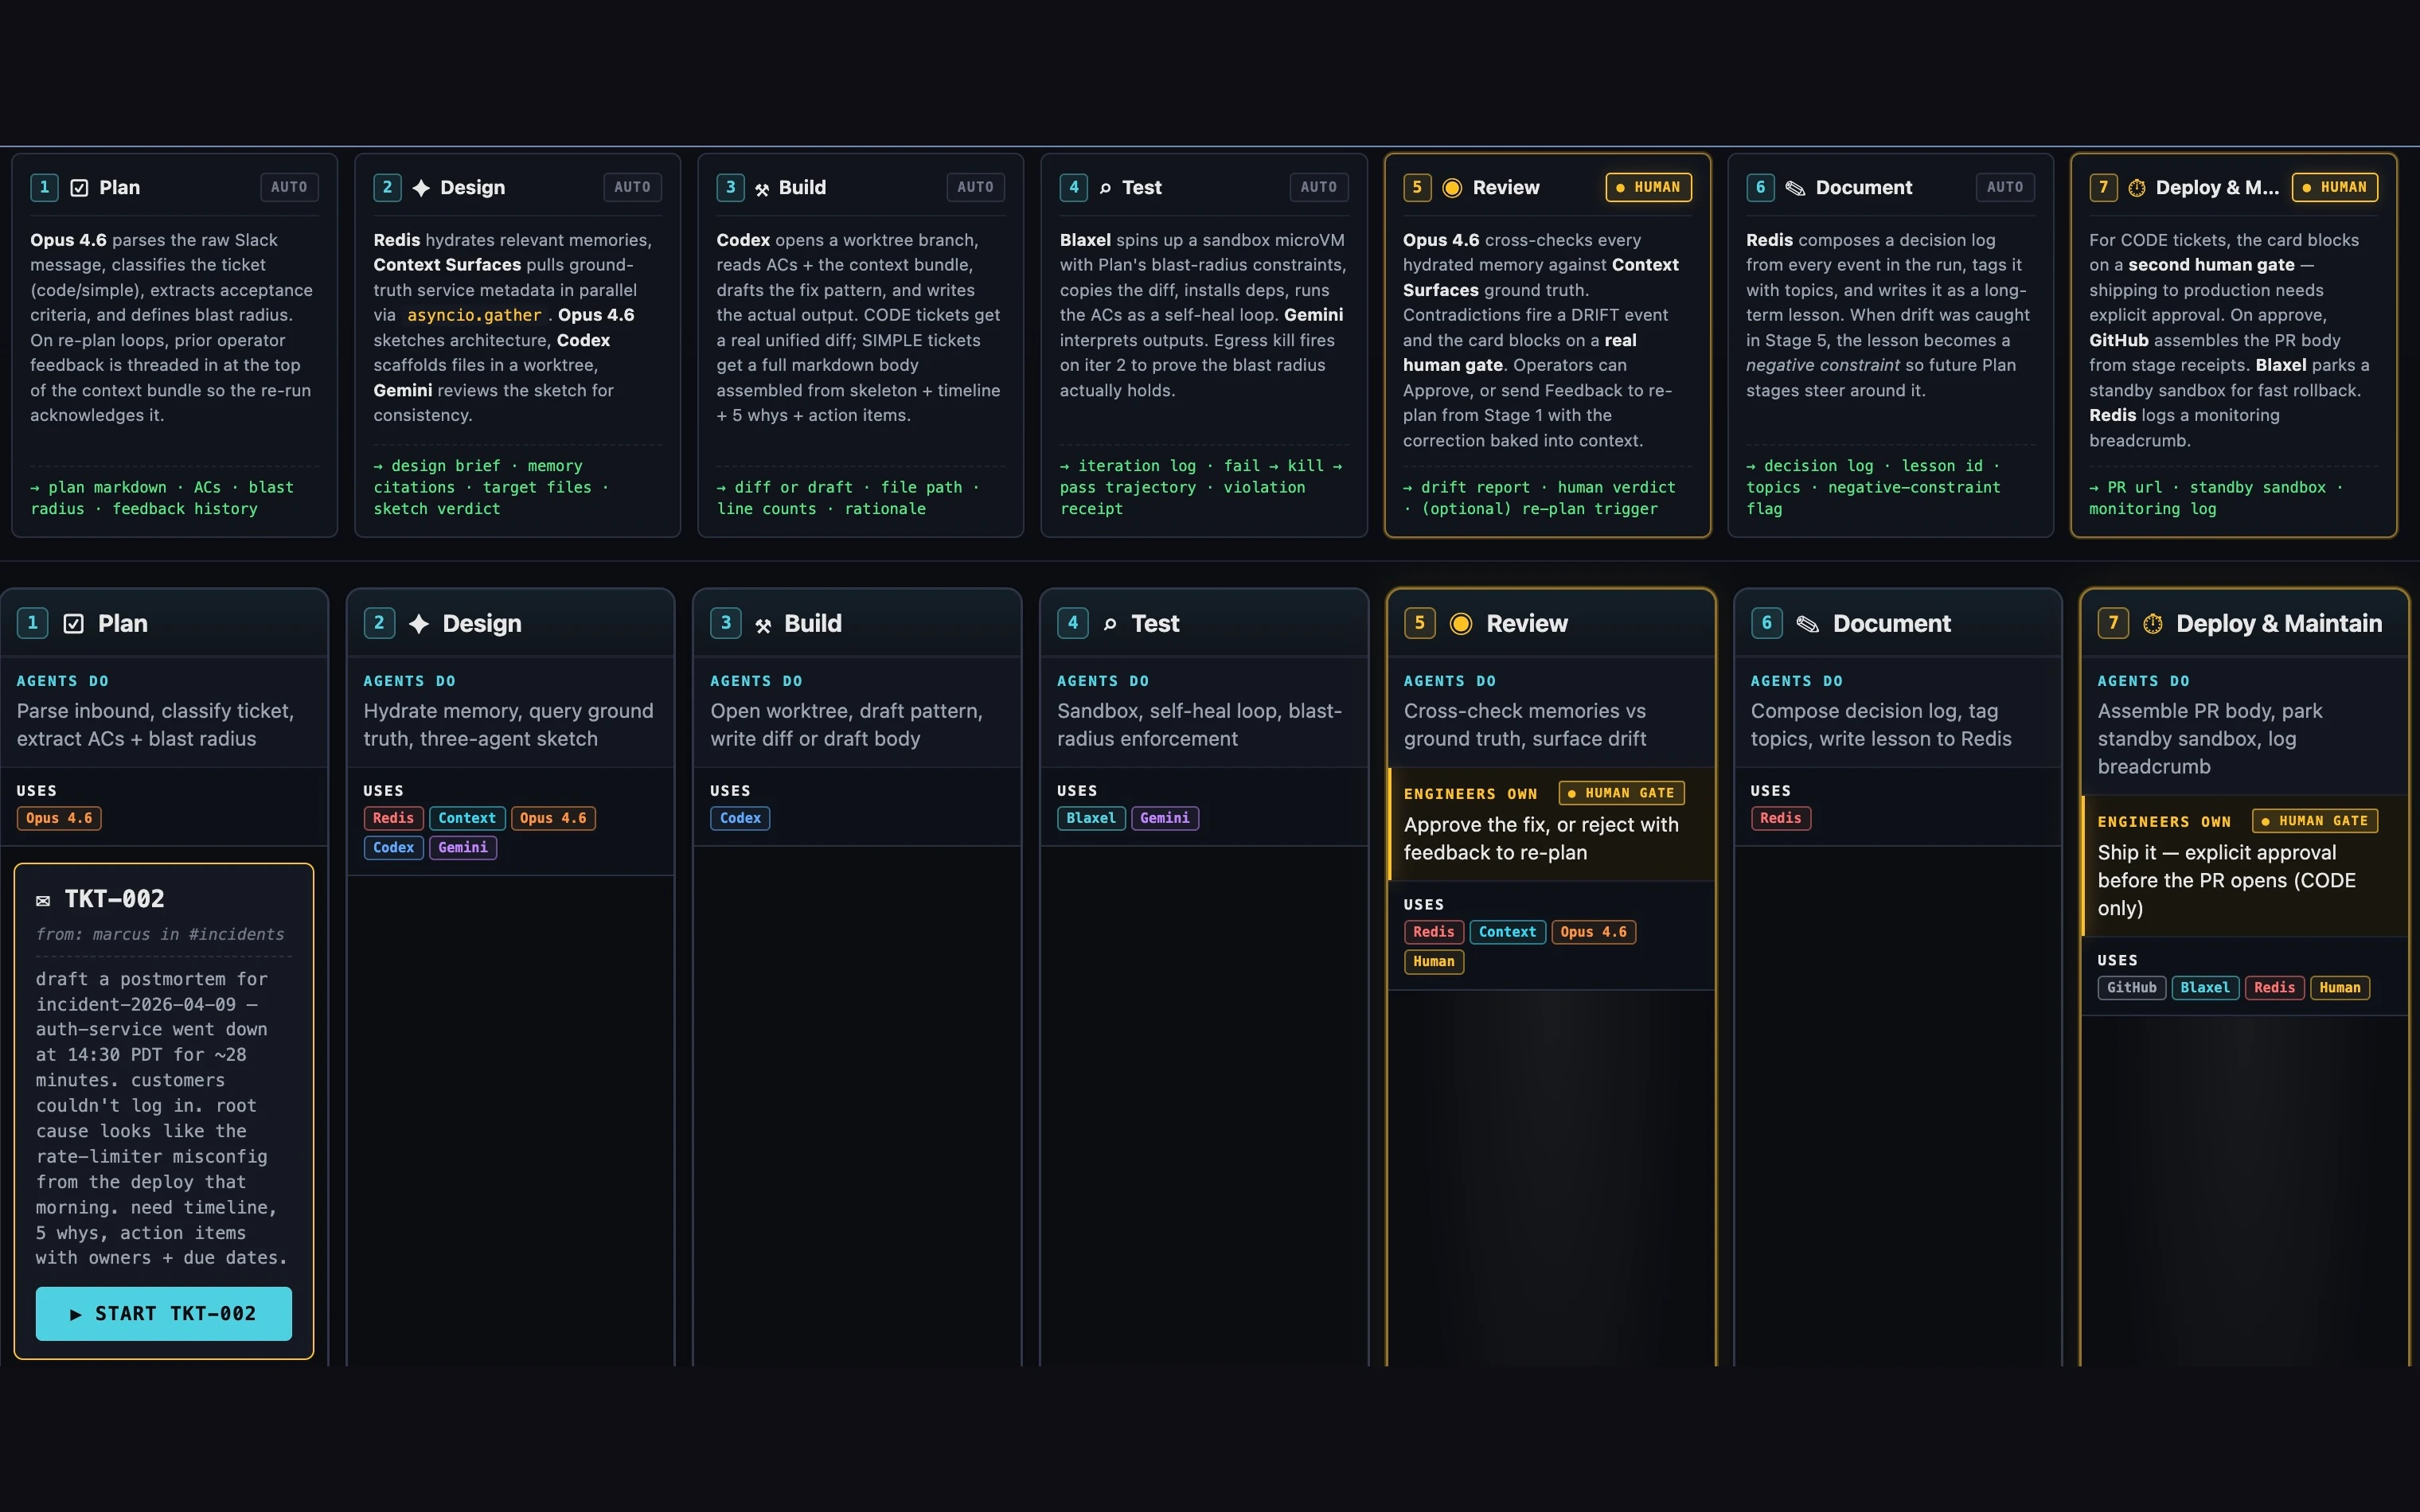Click GitHub tag in Deploy & Maintain column
This screenshot has height=1512, width=2420.
tap(2132, 988)
